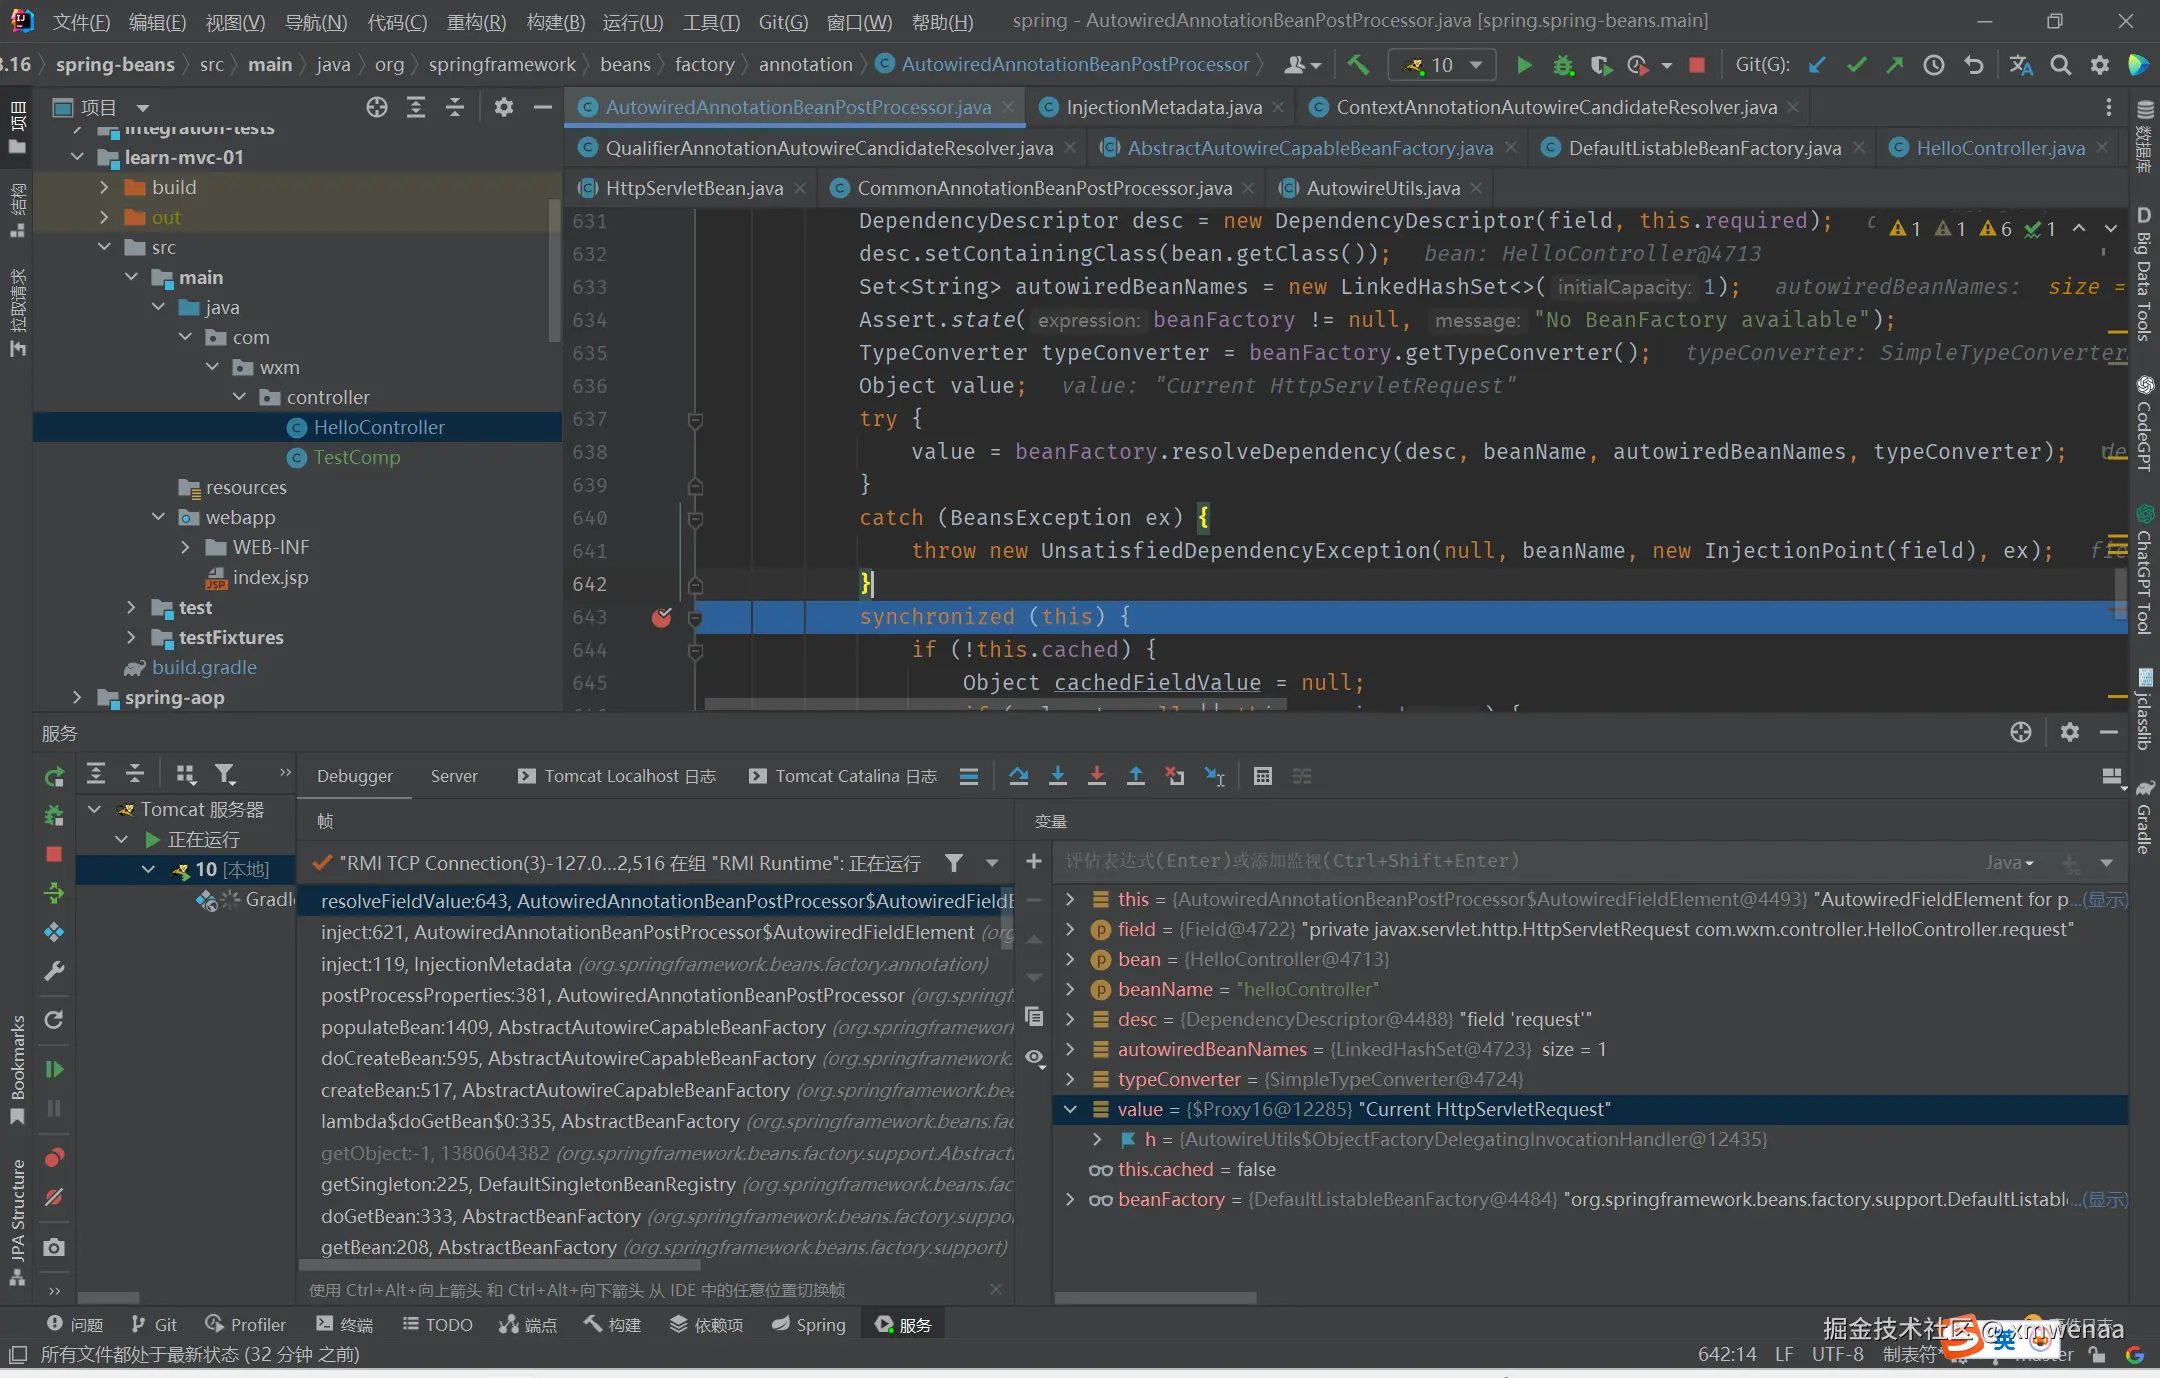Open the run configuration dropdown showing 10
This screenshot has width=2160, height=1378.
click(x=1442, y=65)
